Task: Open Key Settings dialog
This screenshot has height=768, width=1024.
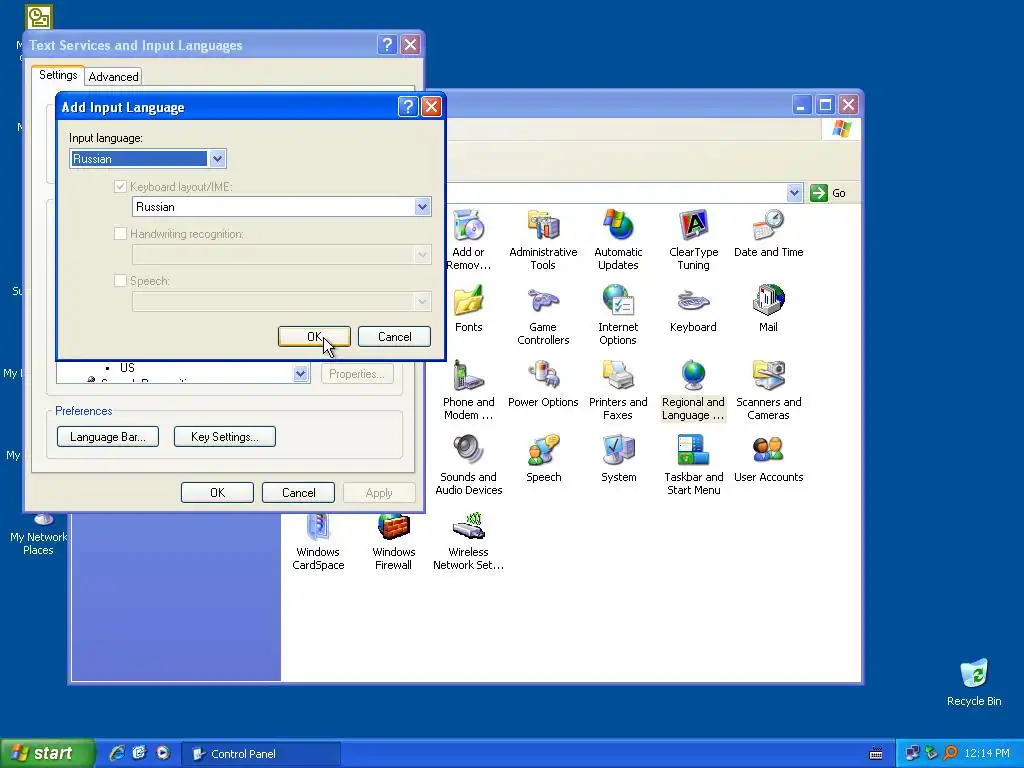Action: point(225,437)
